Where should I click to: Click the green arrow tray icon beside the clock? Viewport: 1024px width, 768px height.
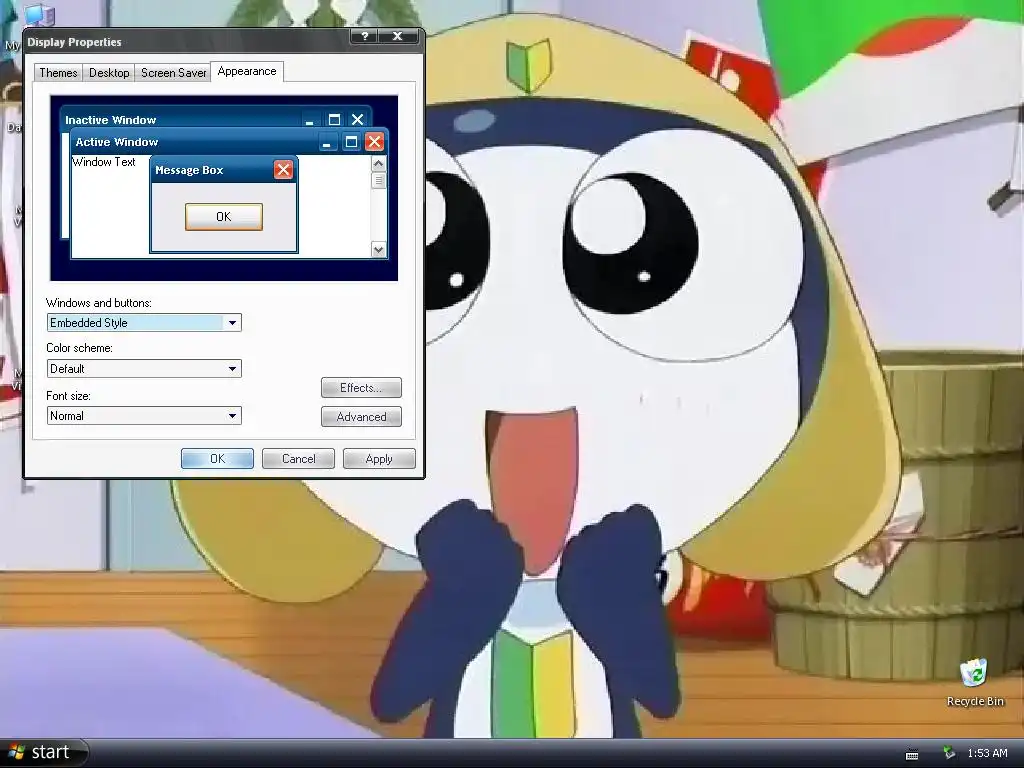(x=949, y=753)
